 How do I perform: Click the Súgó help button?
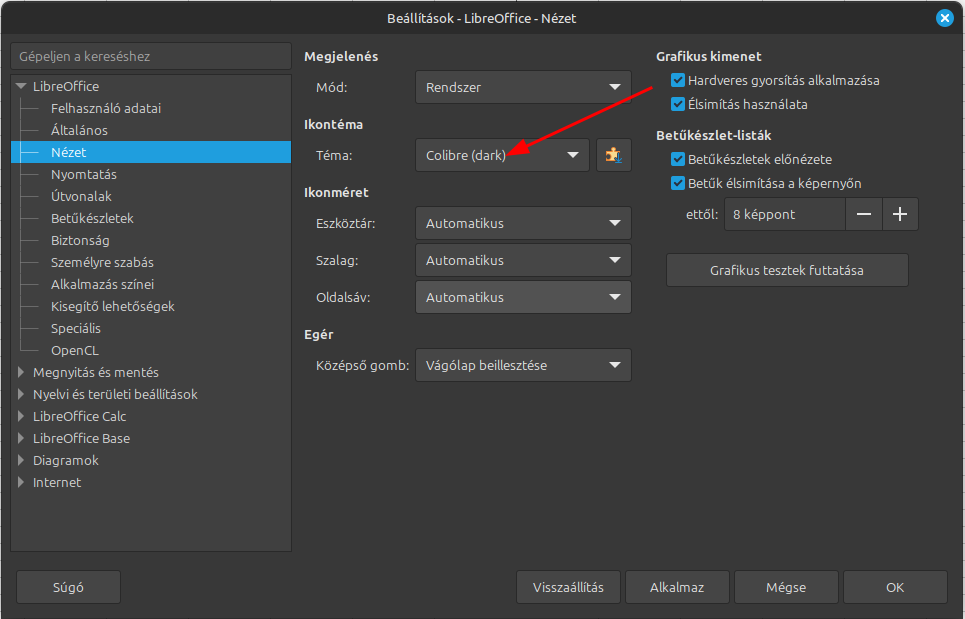coord(68,588)
